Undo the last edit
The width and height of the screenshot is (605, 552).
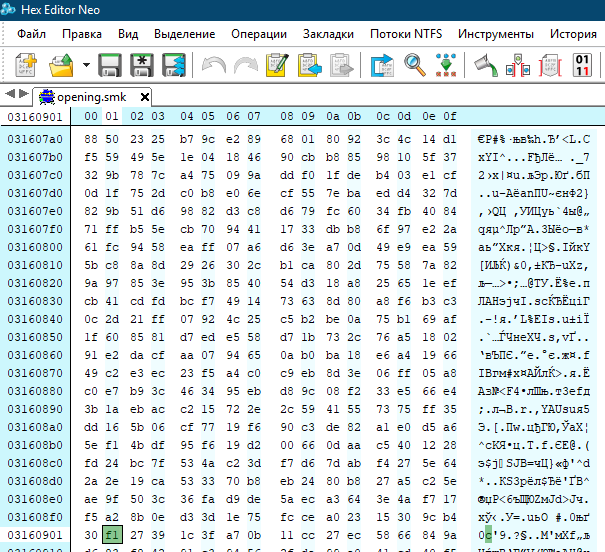pyautogui.click(x=214, y=65)
